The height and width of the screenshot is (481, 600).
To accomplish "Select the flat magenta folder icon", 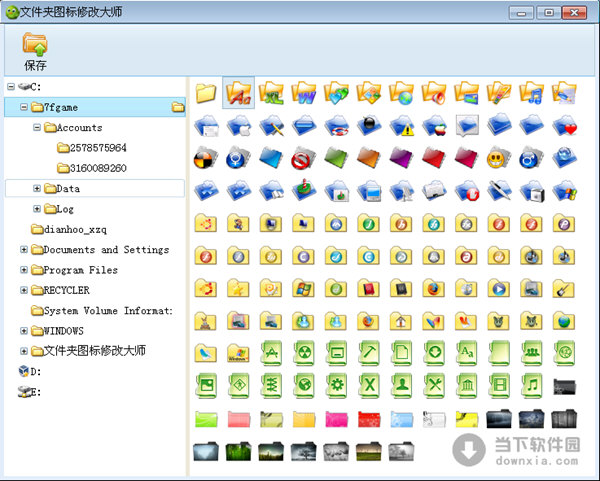I will coord(336,419).
